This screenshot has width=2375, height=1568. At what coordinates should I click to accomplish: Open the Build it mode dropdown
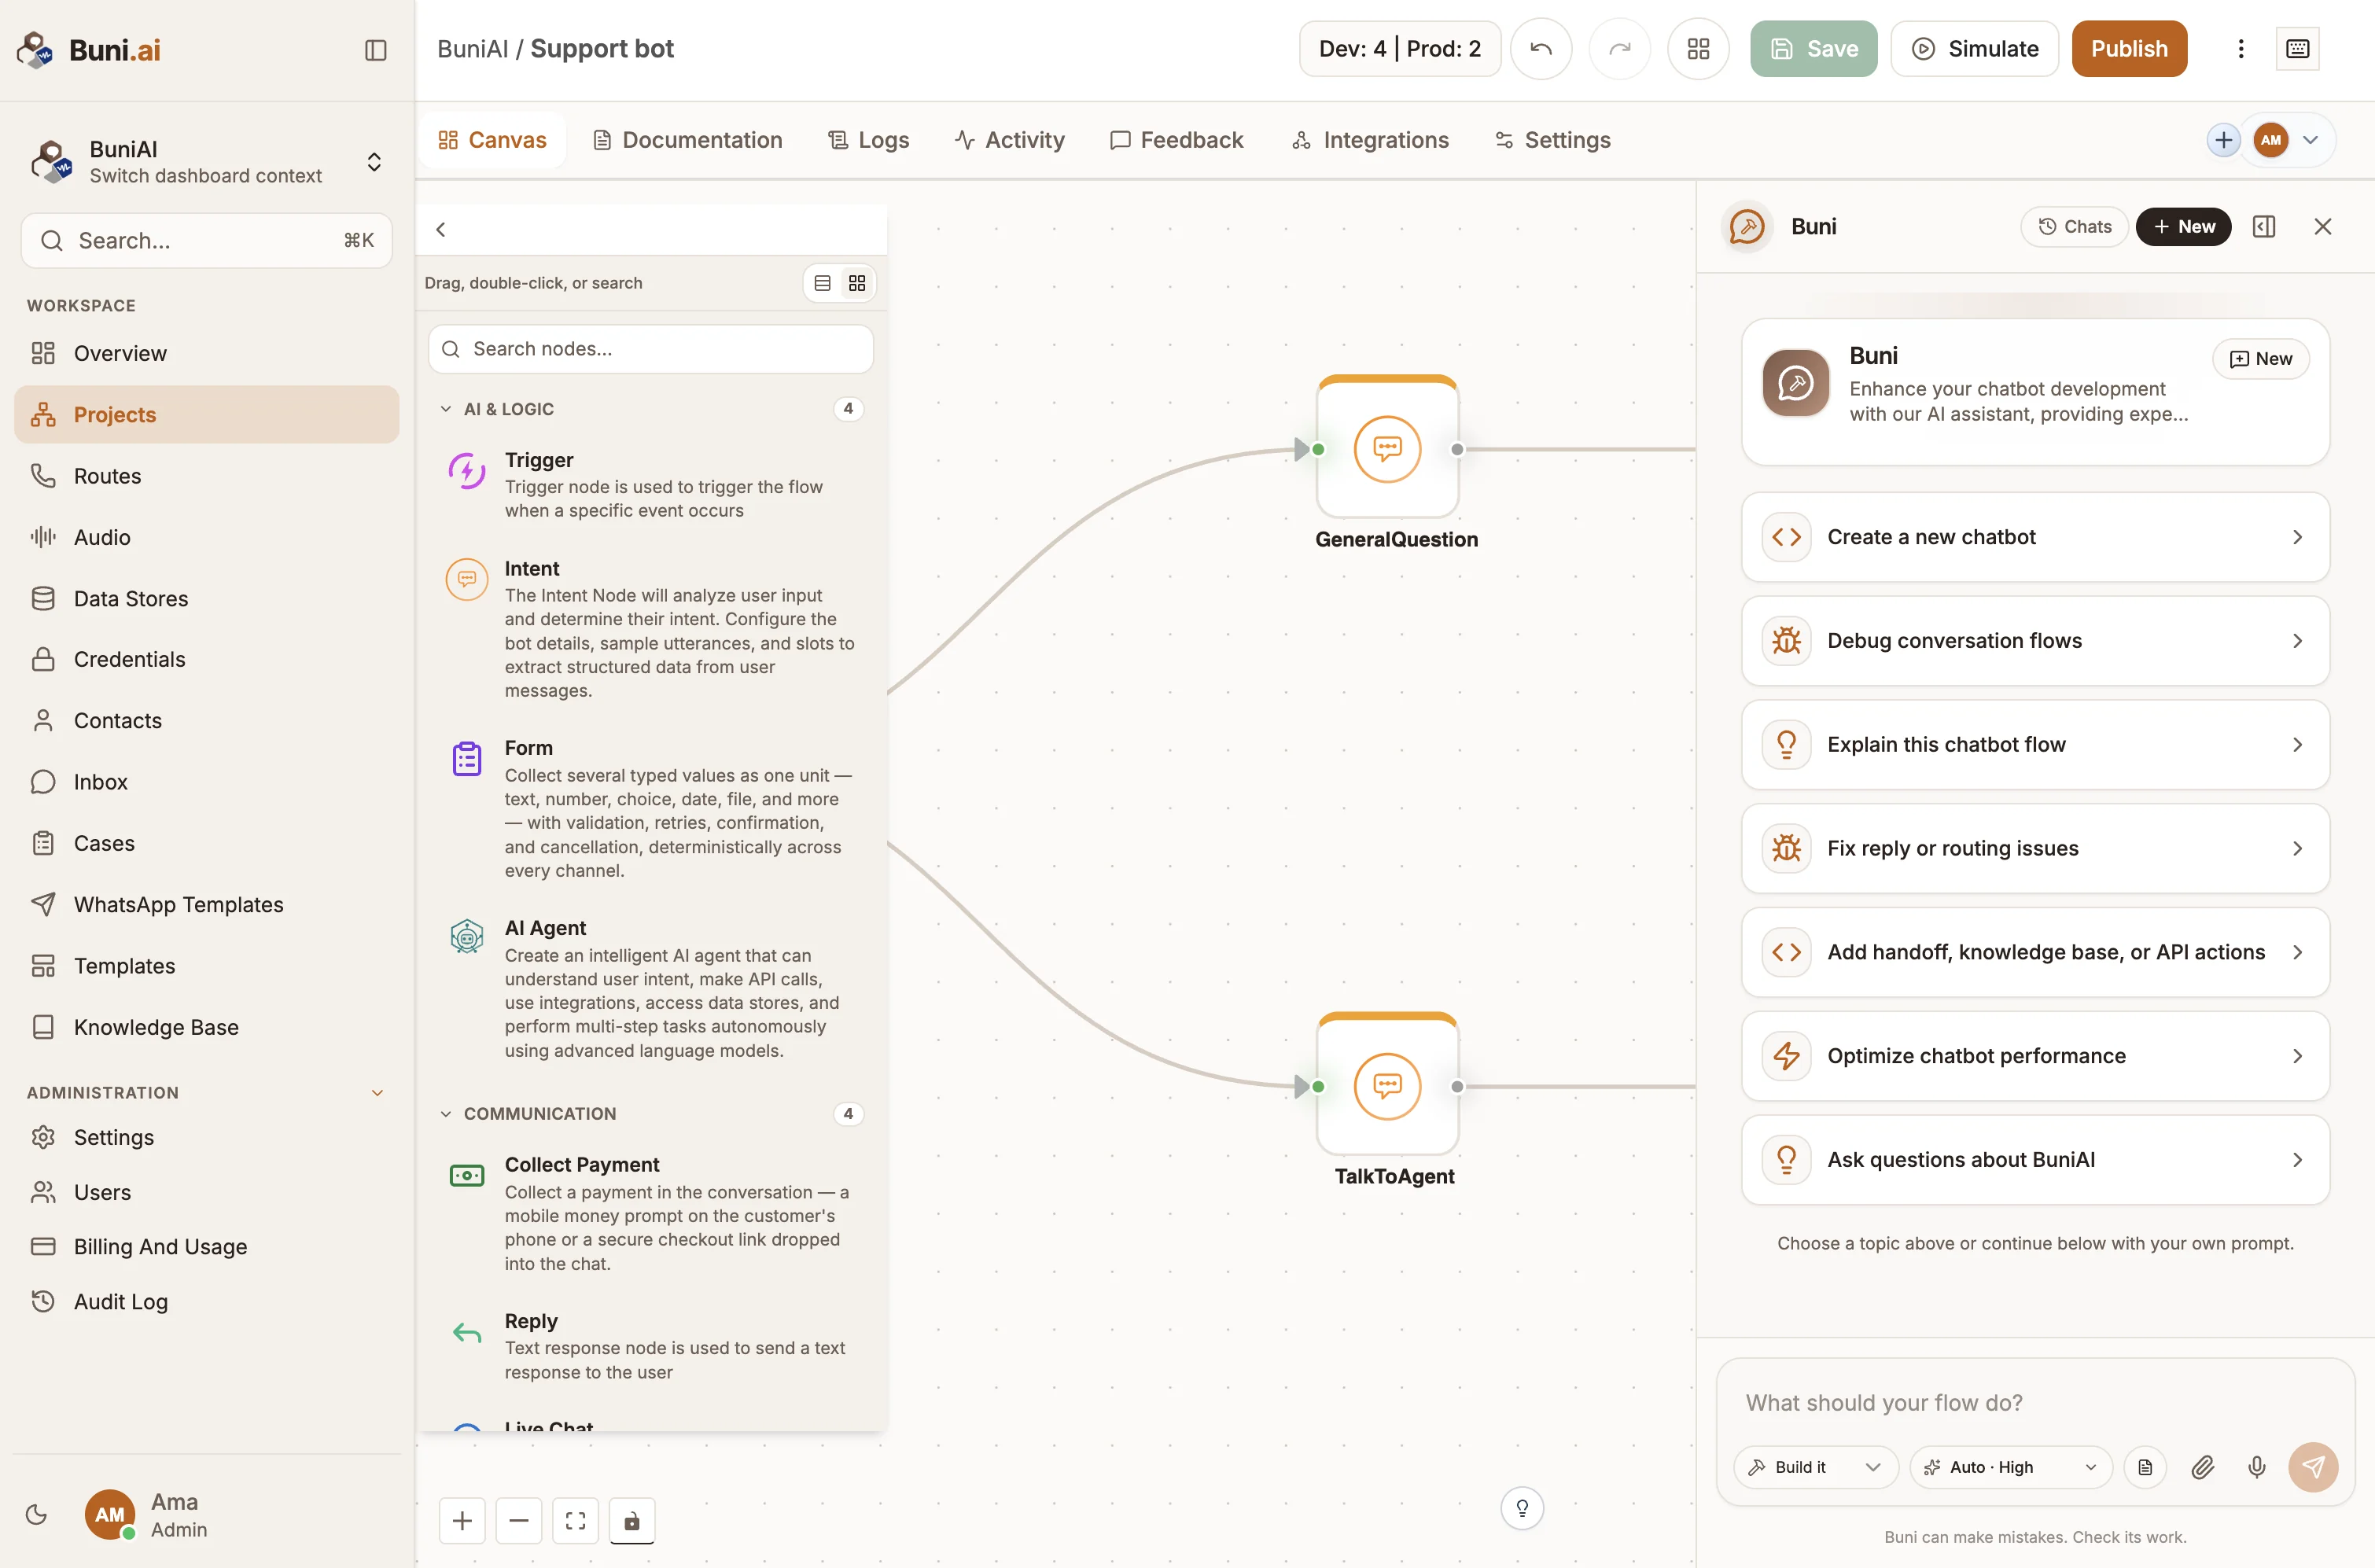click(1815, 1467)
